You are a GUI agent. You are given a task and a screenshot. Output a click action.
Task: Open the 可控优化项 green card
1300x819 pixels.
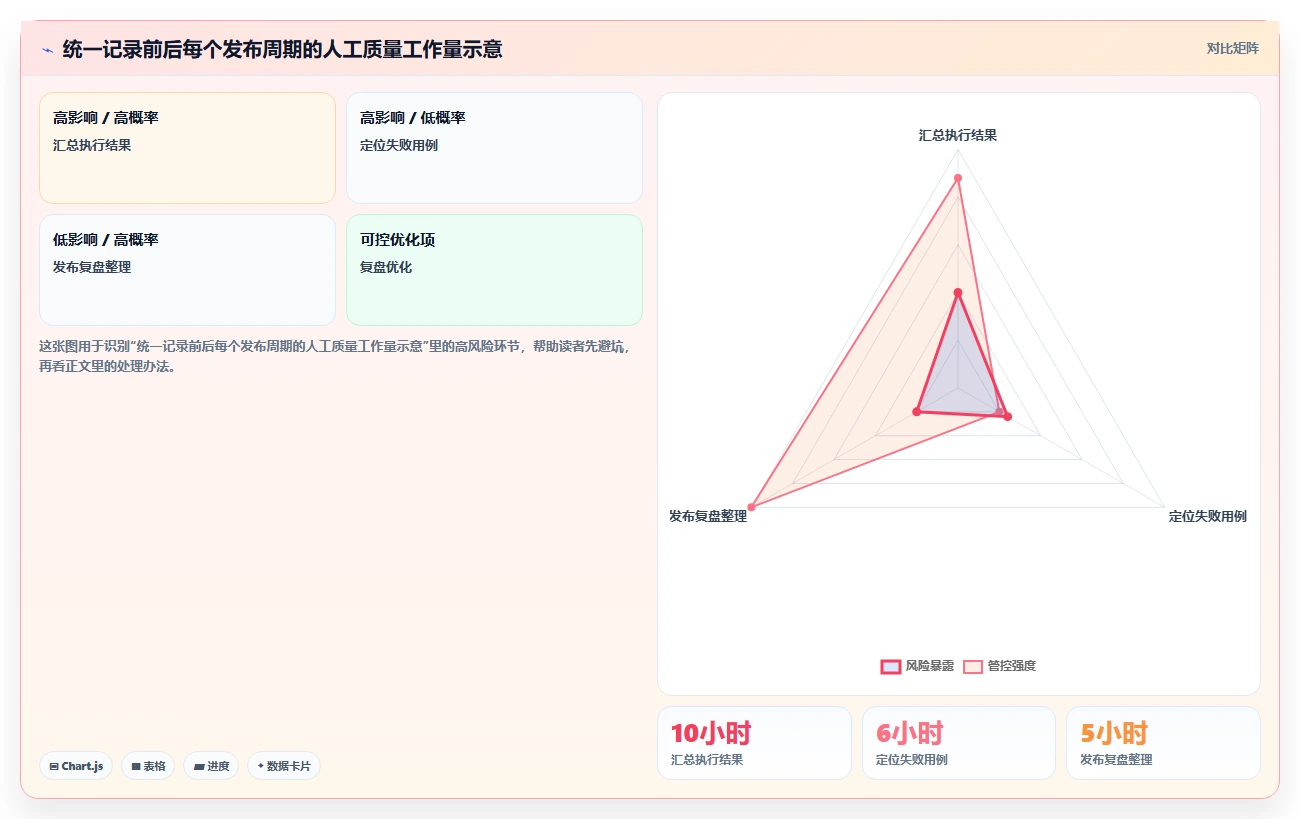[x=494, y=270]
